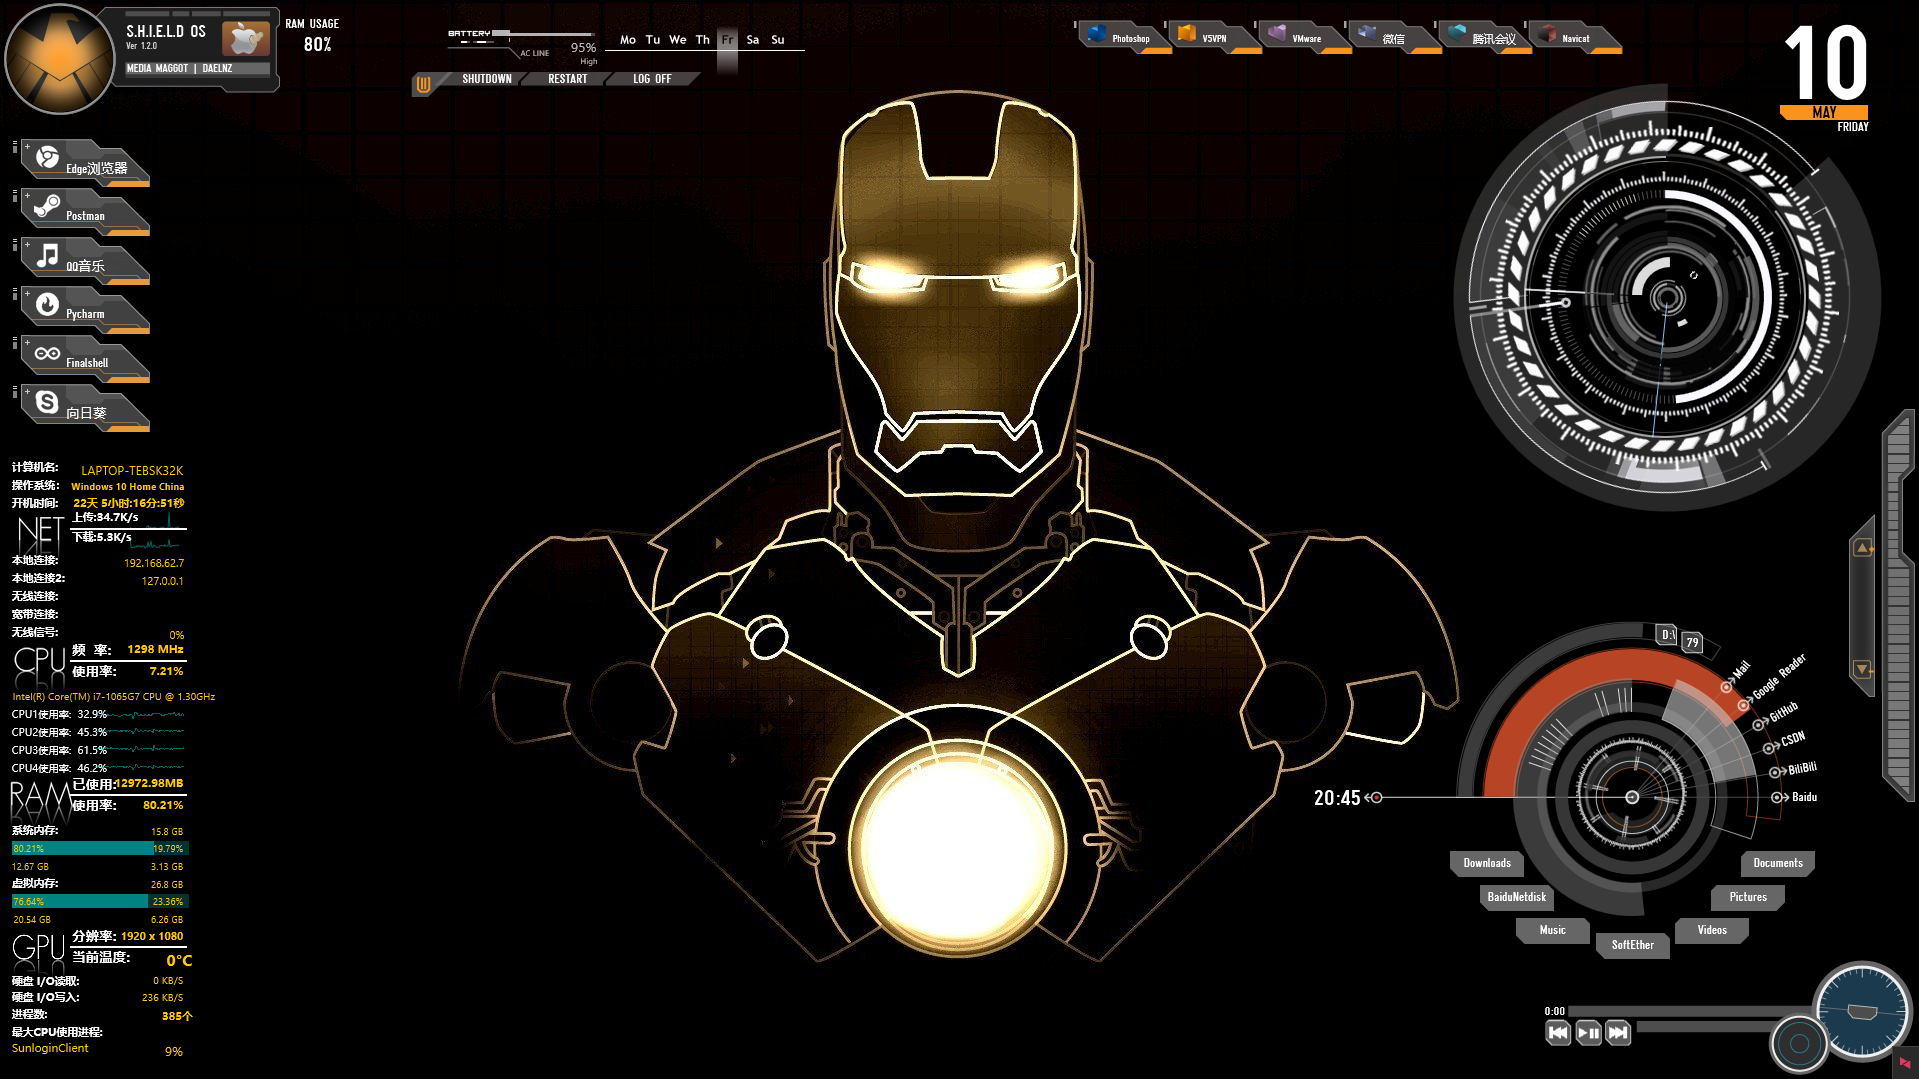The width and height of the screenshot is (1919, 1079).
Task: Launch 腾讯会议 from the top dock
Action: (x=1485, y=37)
